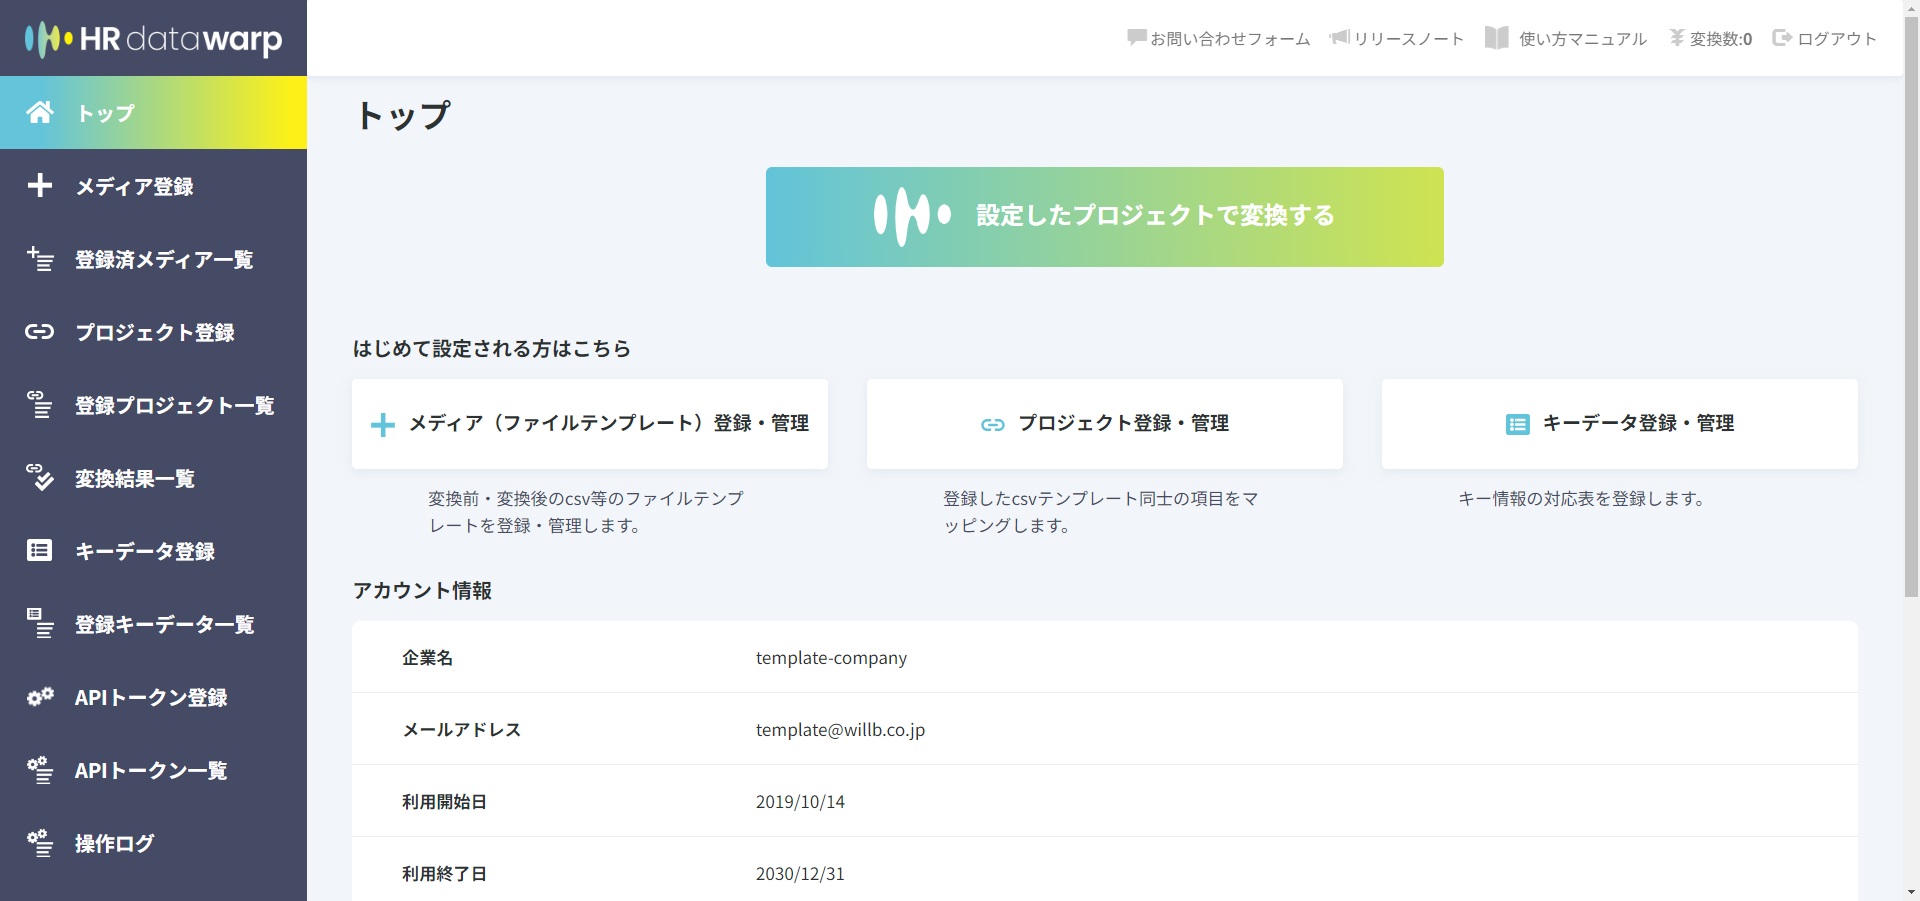Click the はじめて設定される方はこちら heading
This screenshot has width=1920, height=901.
click(x=492, y=348)
